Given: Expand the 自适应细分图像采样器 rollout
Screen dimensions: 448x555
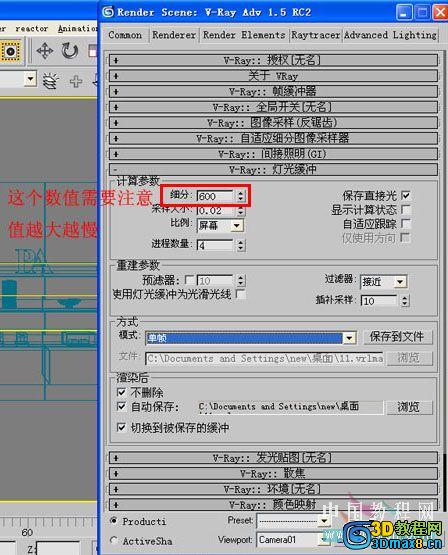Looking at the screenshot, I should click(x=273, y=138).
